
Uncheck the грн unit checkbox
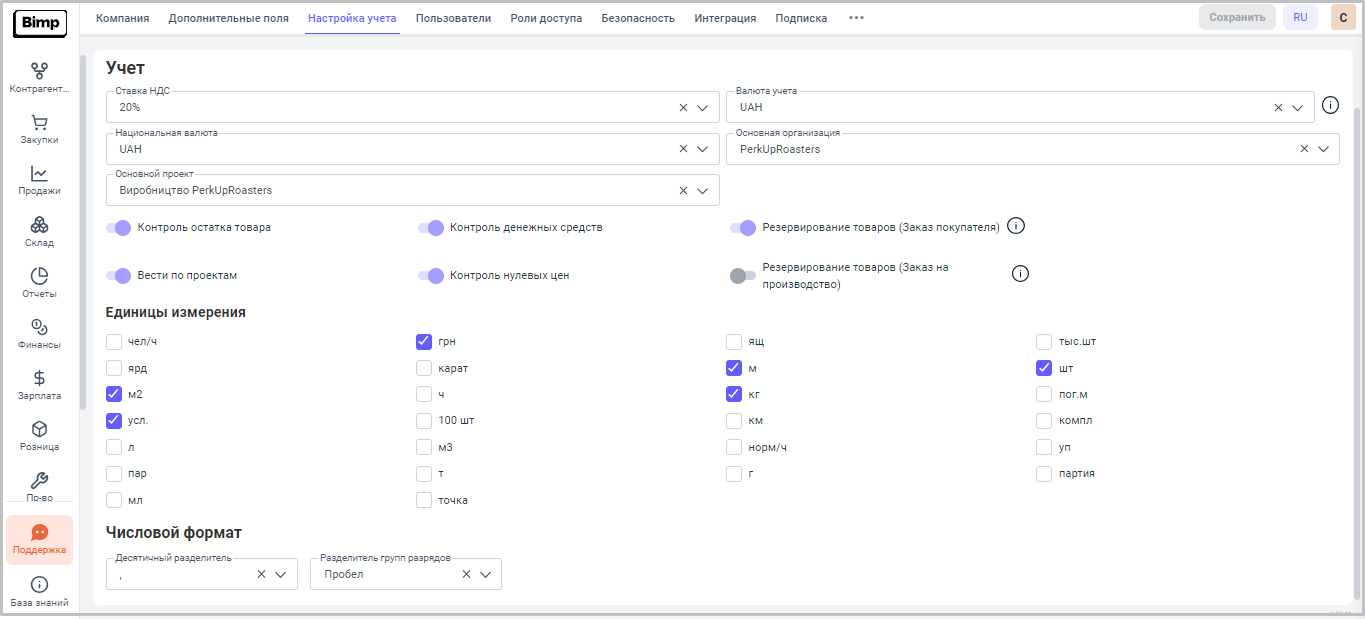click(x=424, y=342)
